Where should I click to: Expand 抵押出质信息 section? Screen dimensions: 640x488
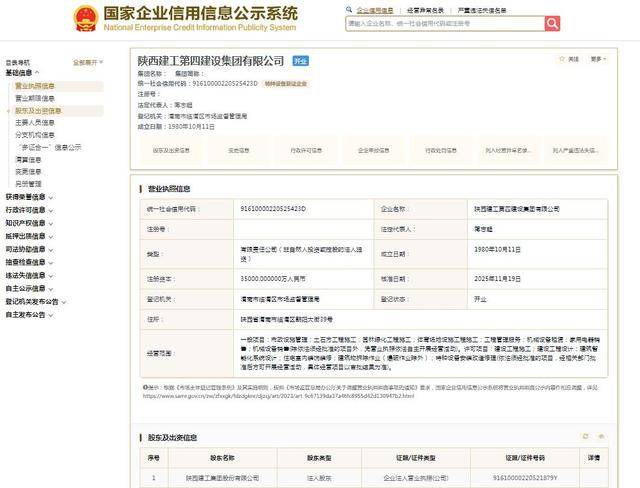coord(29,236)
